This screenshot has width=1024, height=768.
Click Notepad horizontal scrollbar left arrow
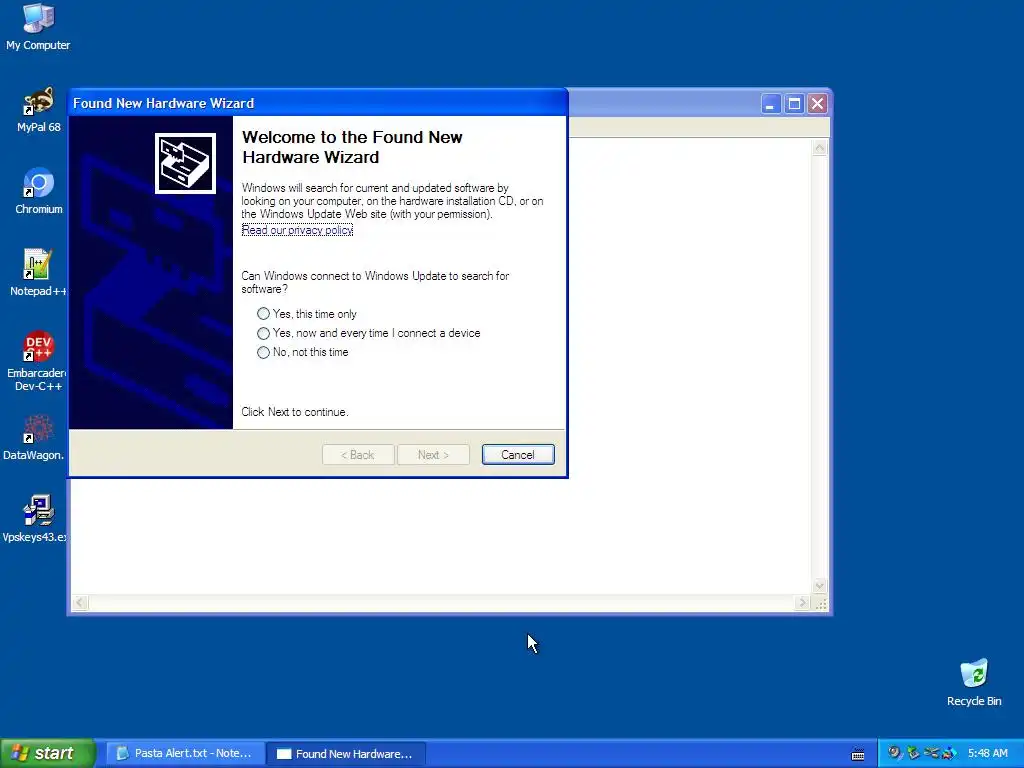click(80, 603)
